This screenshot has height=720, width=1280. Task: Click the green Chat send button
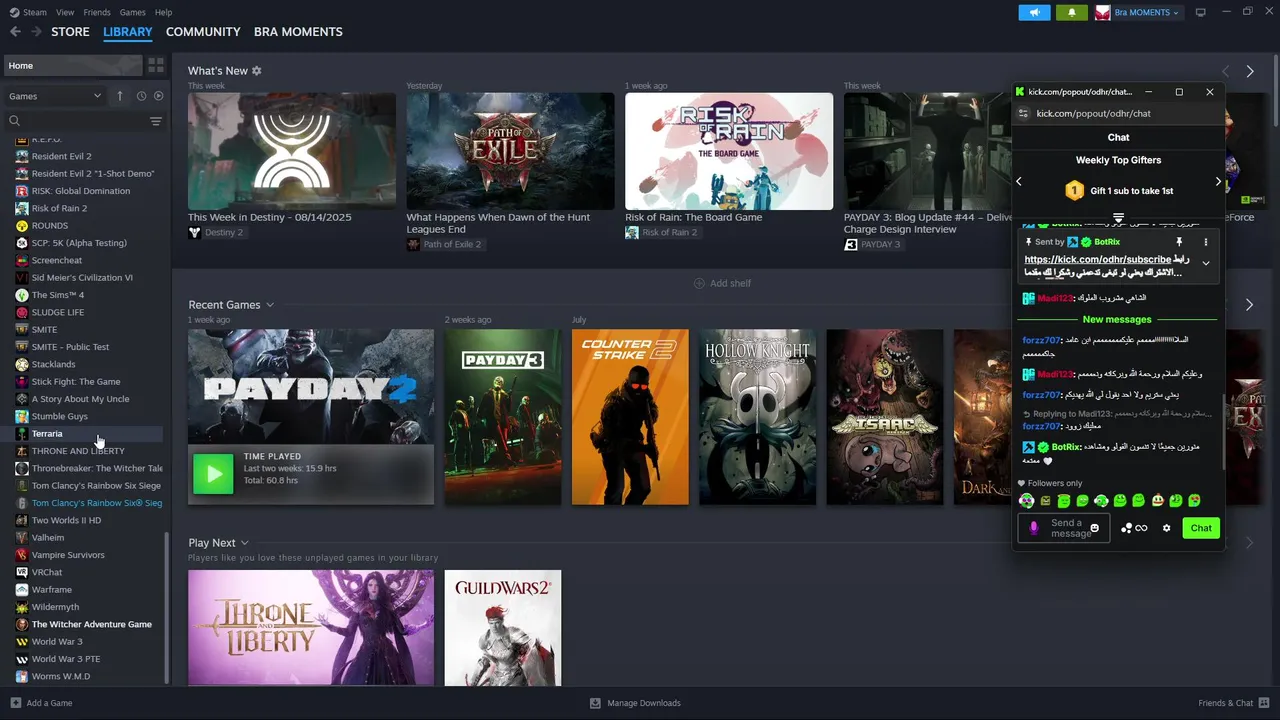(x=1201, y=528)
